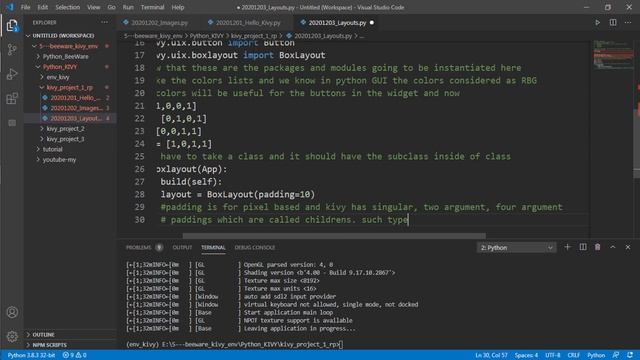The image size is (640, 360).
Task: Change file encoding UTF-8
Action: [553, 355]
